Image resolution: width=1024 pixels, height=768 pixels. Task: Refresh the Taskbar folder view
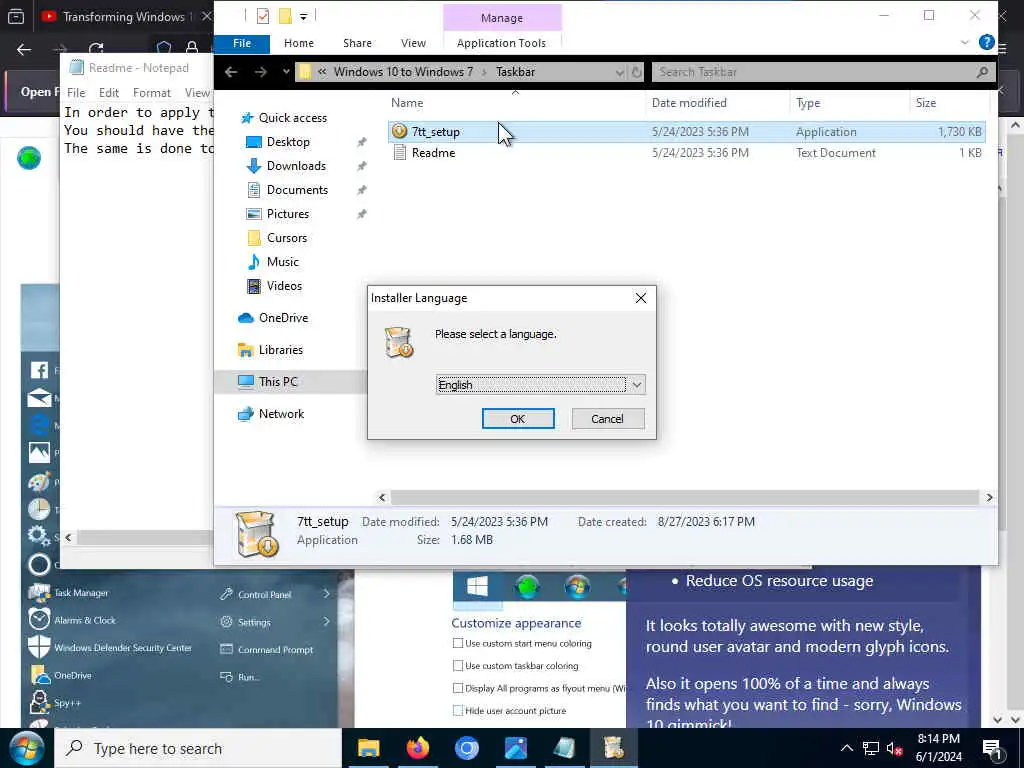[636, 72]
